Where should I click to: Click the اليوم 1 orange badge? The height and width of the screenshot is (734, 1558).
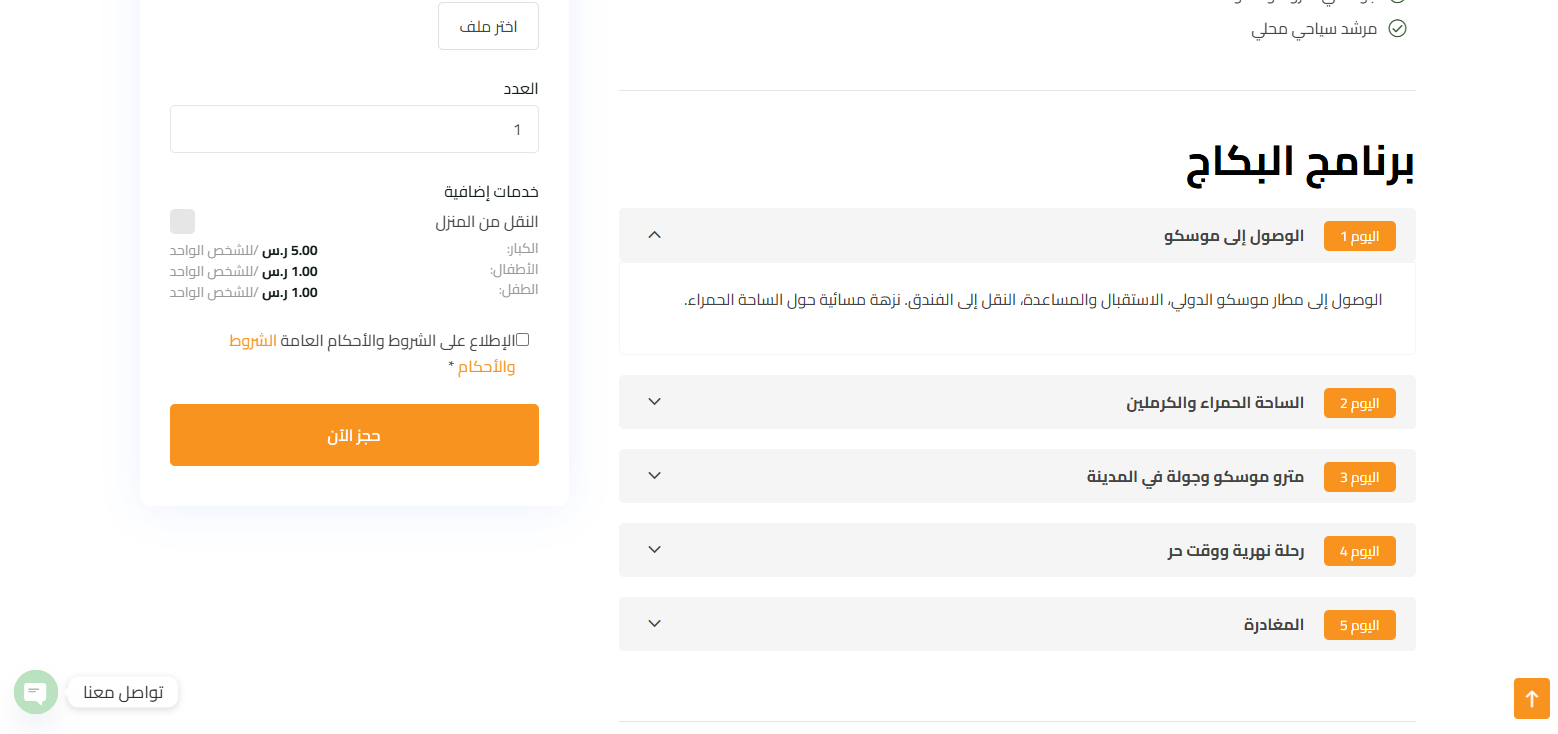click(x=1359, y=236)
